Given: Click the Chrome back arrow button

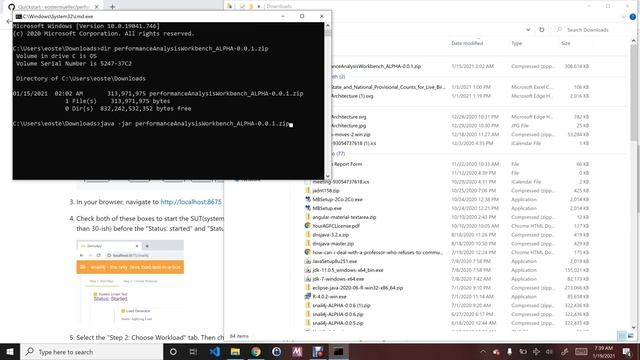Looking at the screenshot, I should coord(9,21).
